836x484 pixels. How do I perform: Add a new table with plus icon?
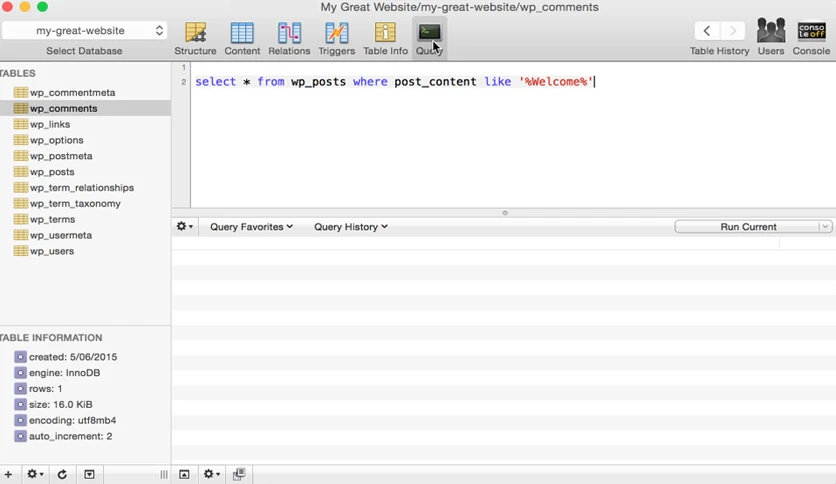point(9,474)
